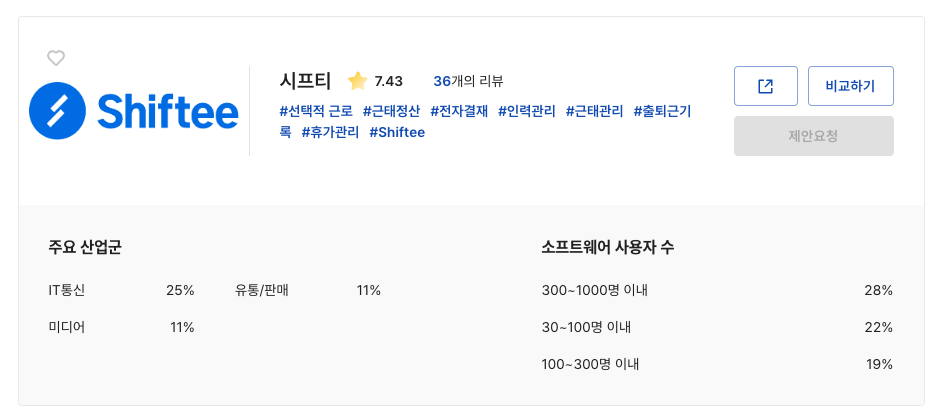The width and height of the screenshot is (942, 418).
Task: Choose the #근태관리 hashtag
Action: (595, 111)
